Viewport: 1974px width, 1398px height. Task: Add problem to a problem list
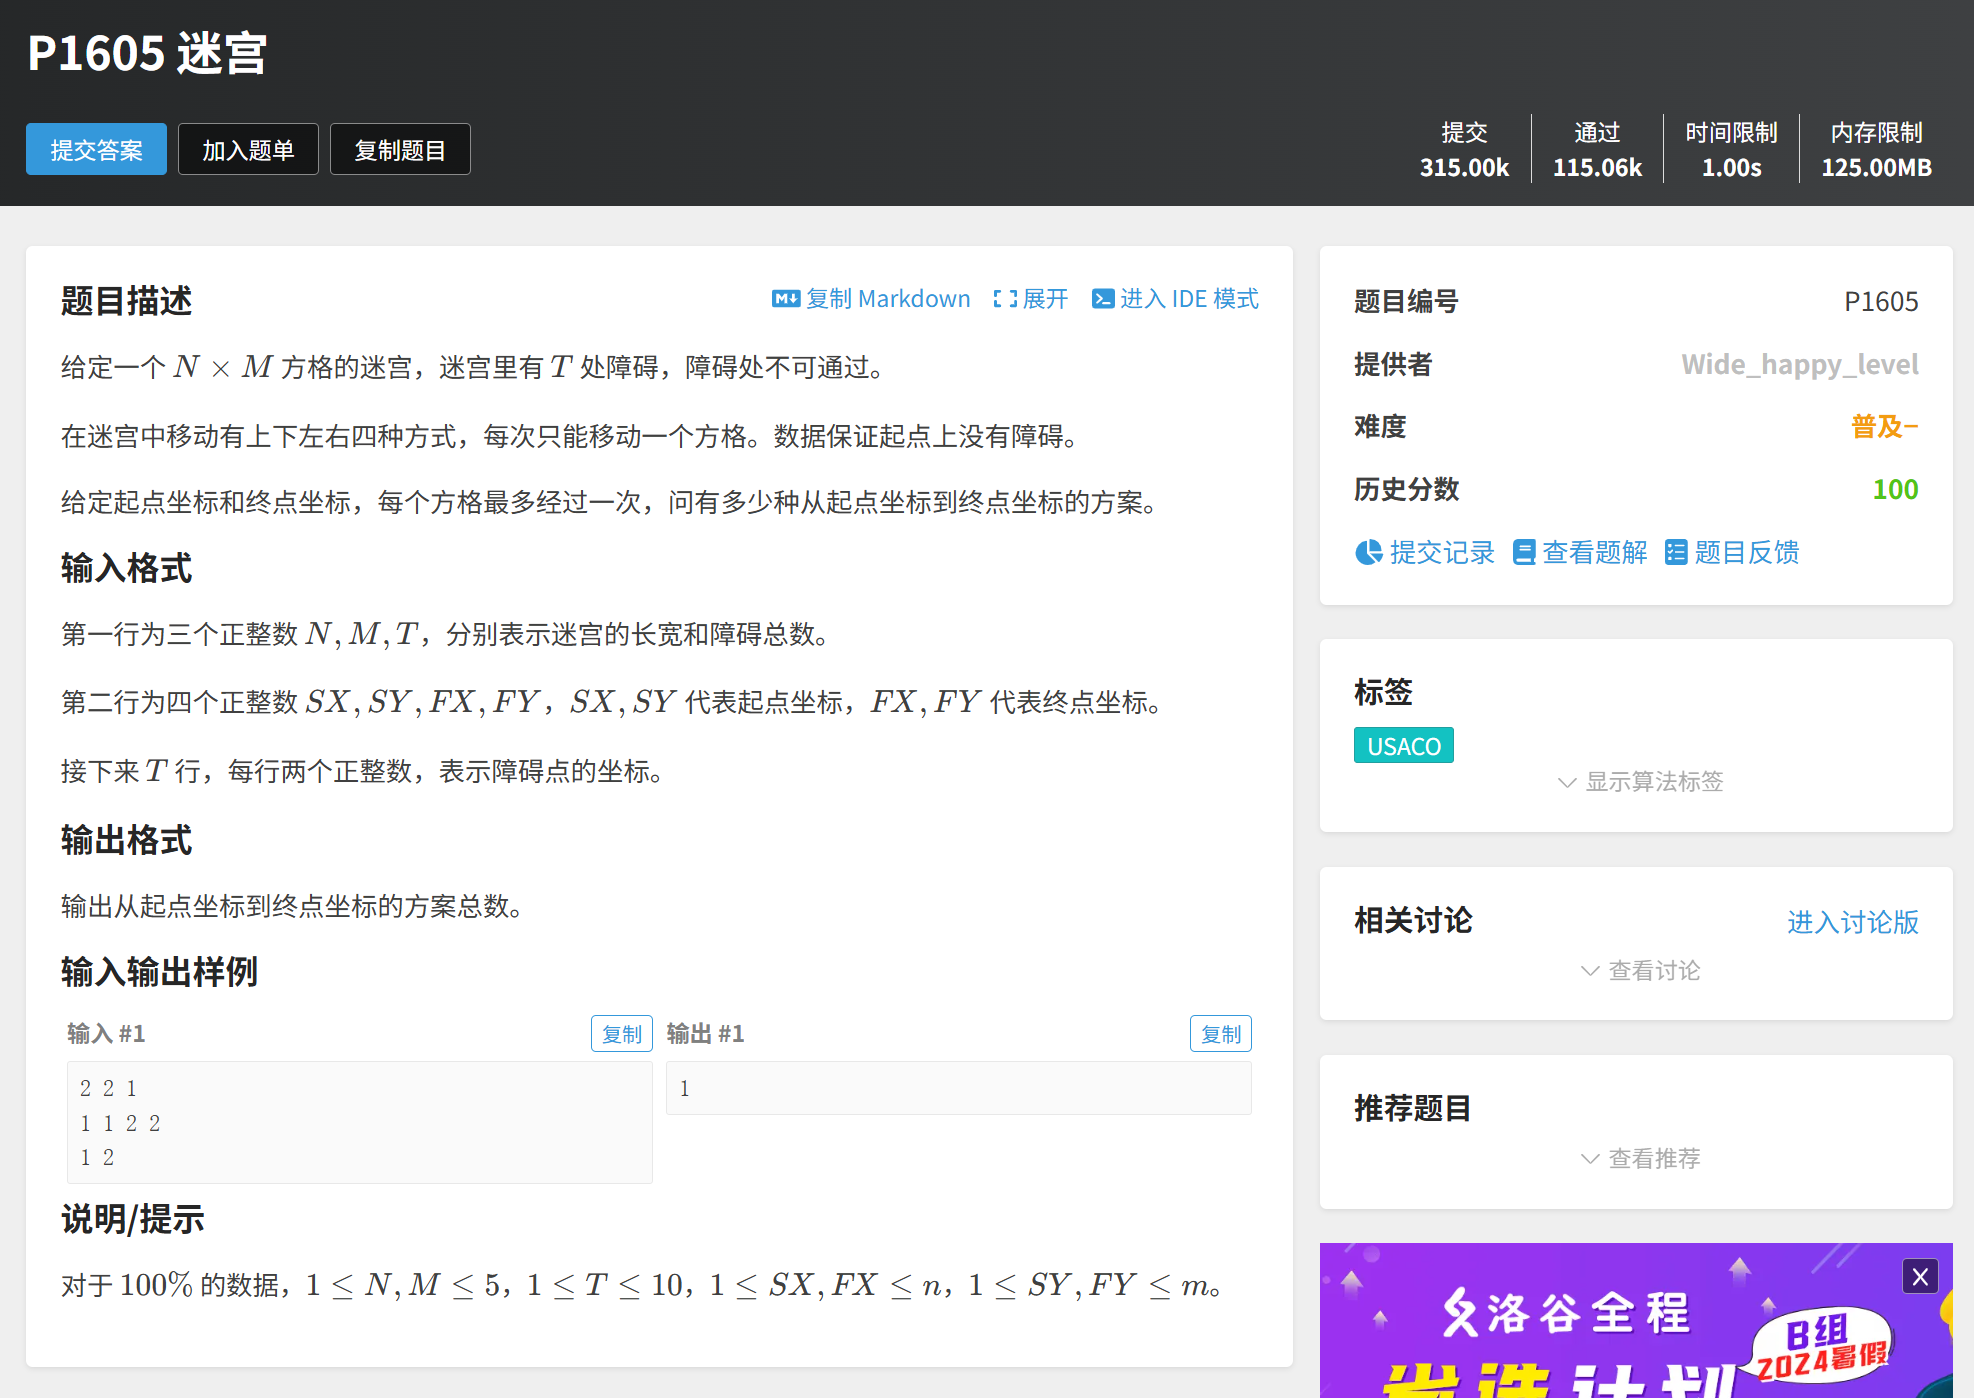click(x=248, y=150)
